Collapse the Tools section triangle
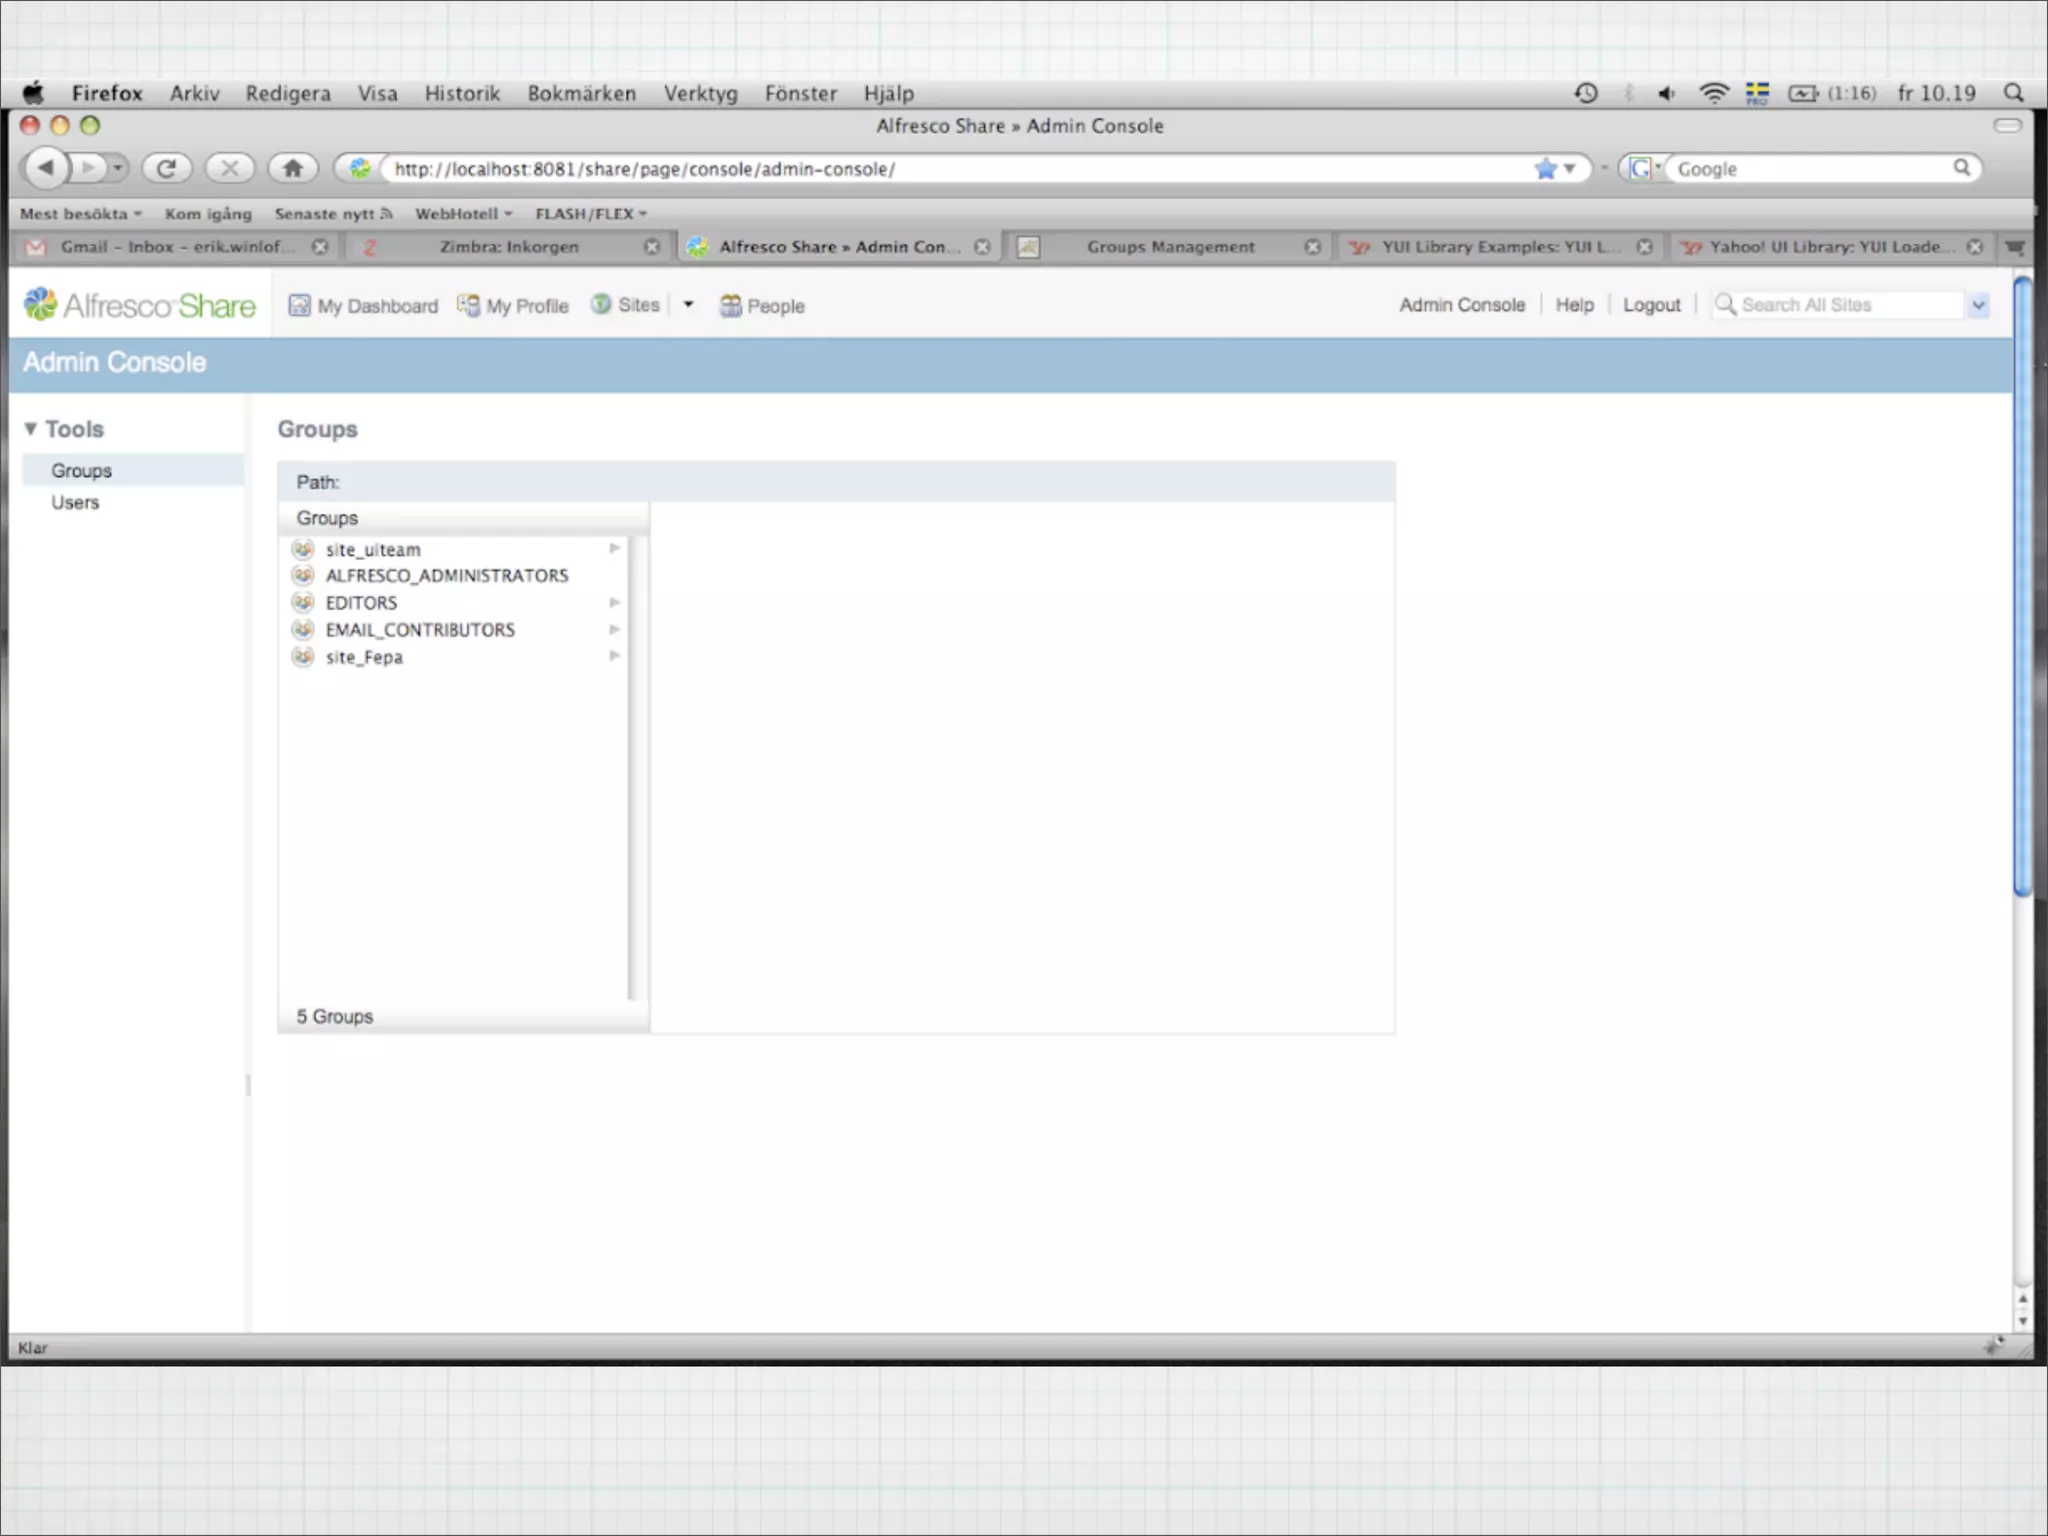 click(31, 429)
